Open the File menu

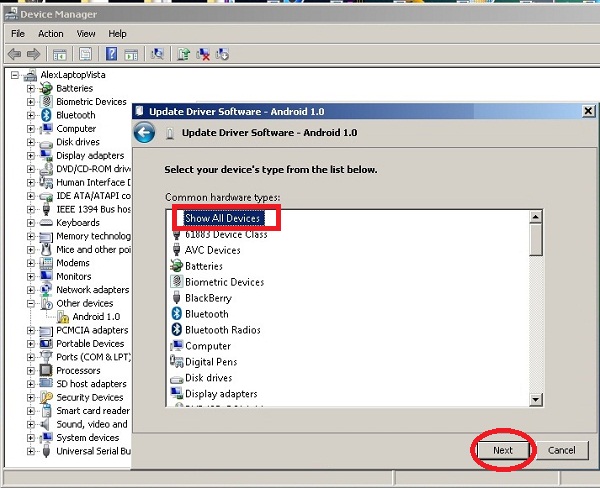pos(18,34)
